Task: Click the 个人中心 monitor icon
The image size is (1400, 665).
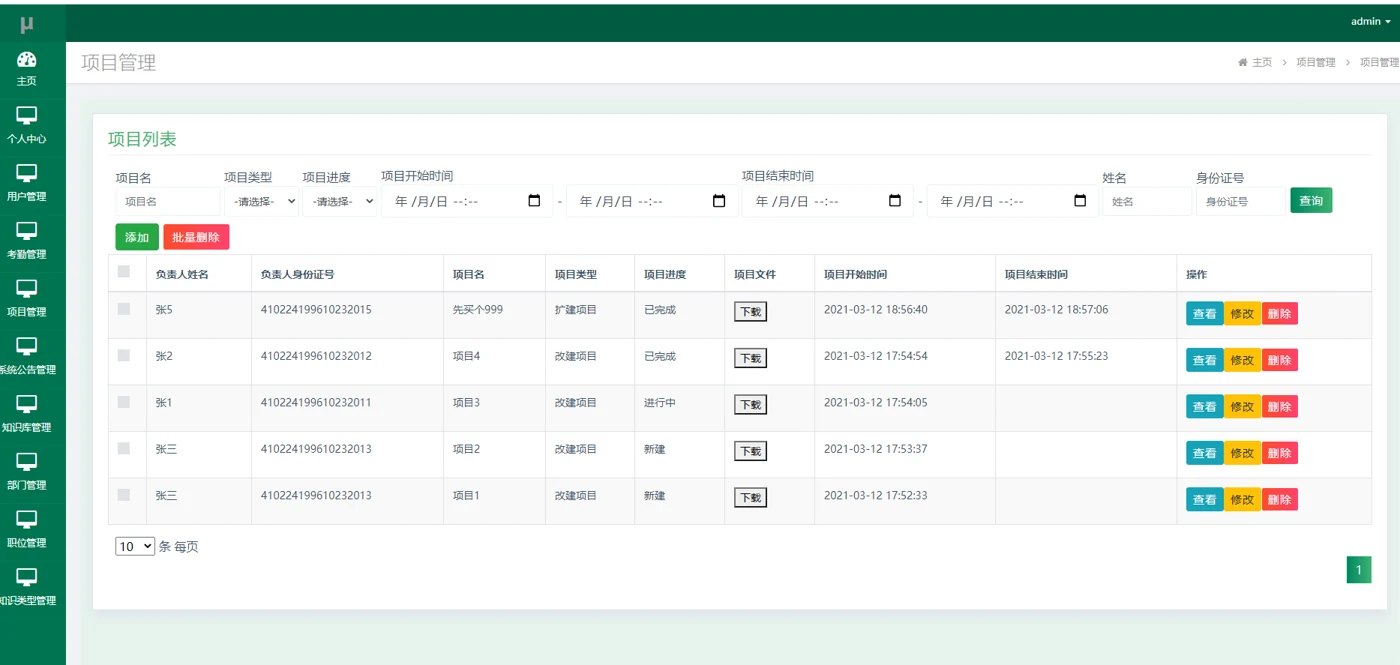Action: 27,116
